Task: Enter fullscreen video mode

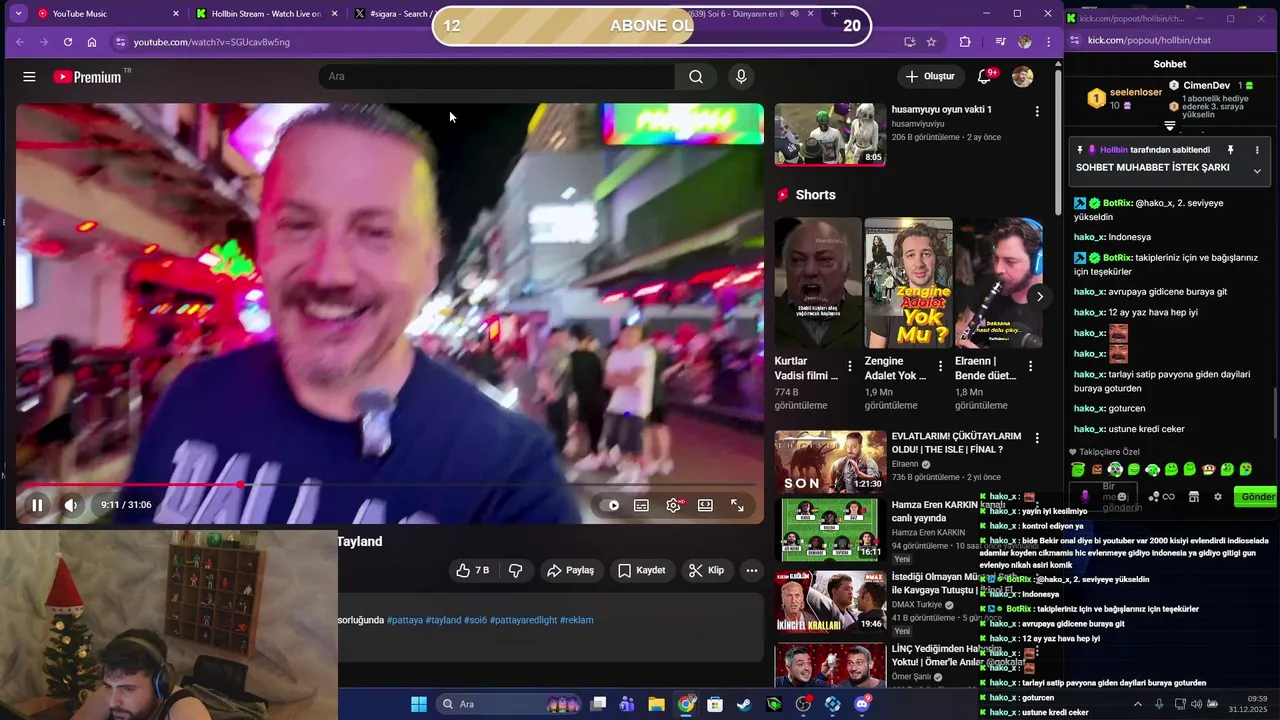Action: [x=737, y=505]
